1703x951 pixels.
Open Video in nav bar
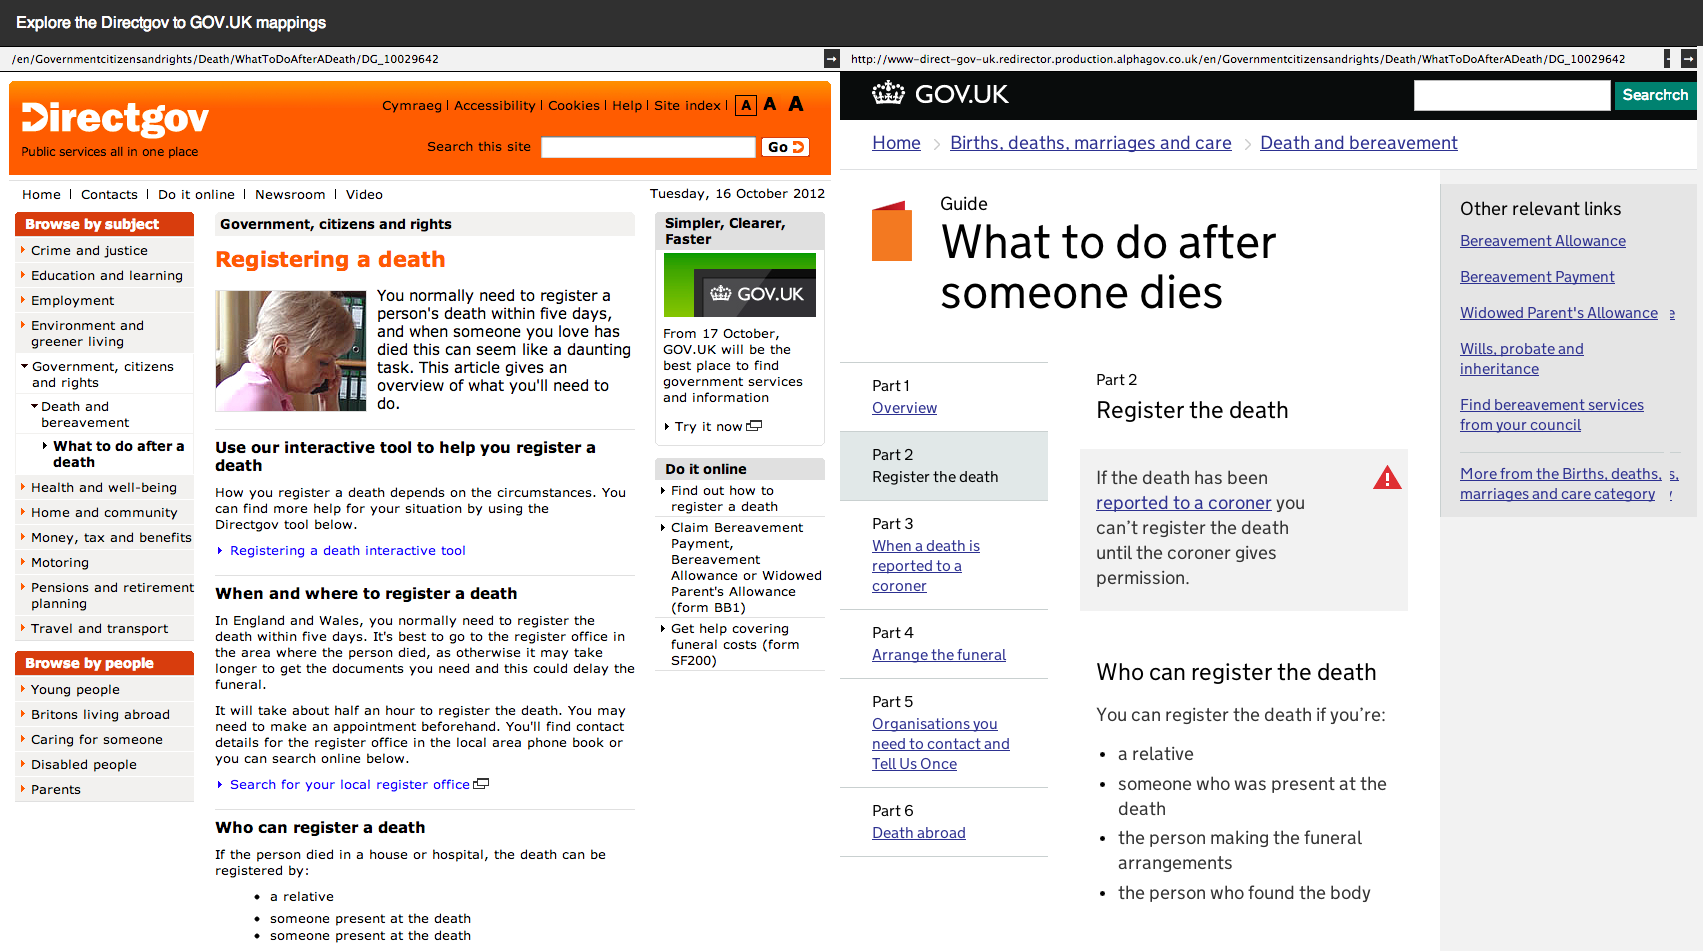pyautogui.click(x=364, y=195)
